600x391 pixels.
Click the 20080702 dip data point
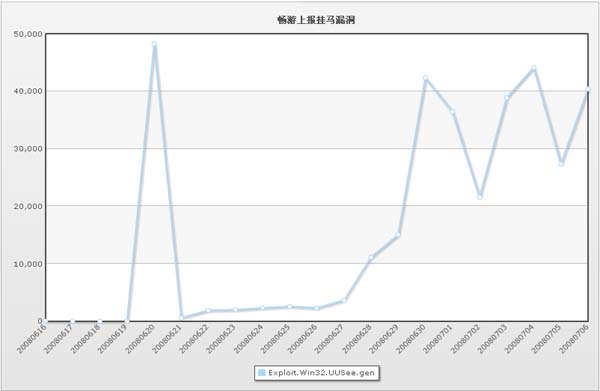[479, 197]
